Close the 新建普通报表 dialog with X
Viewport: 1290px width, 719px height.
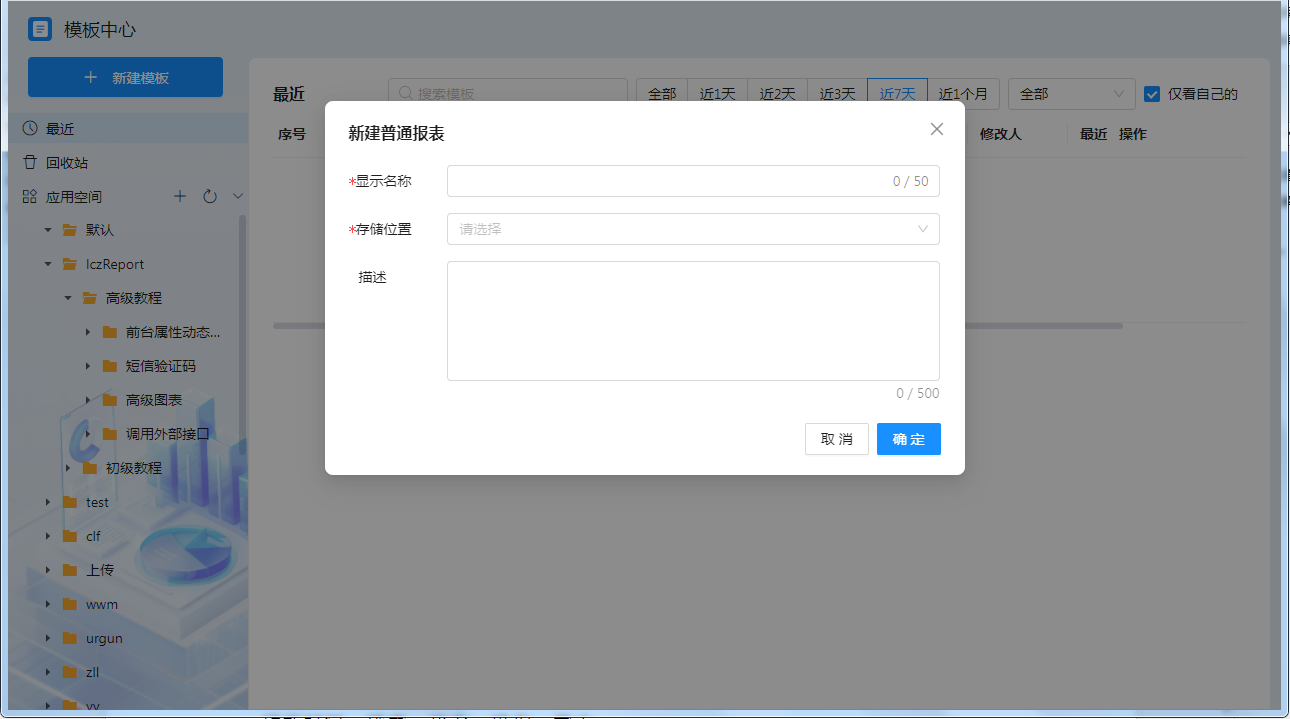[937, 129]
